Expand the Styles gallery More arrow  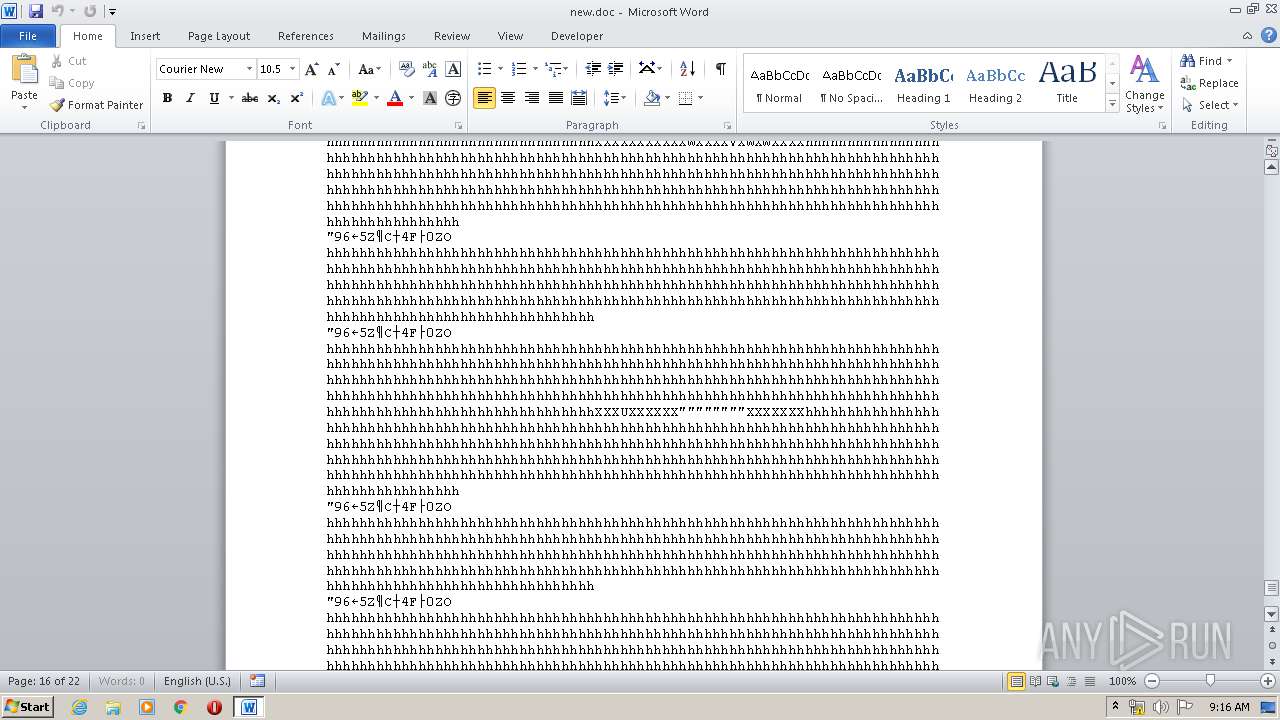(x=1112, y=104)
